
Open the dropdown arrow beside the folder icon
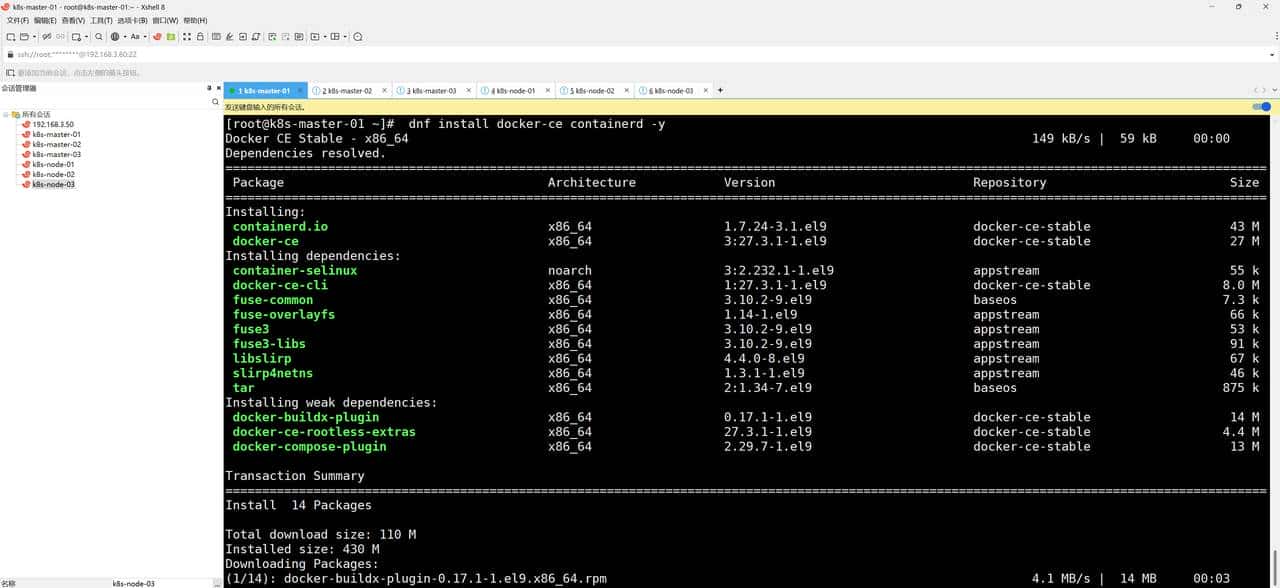[33, 37]
